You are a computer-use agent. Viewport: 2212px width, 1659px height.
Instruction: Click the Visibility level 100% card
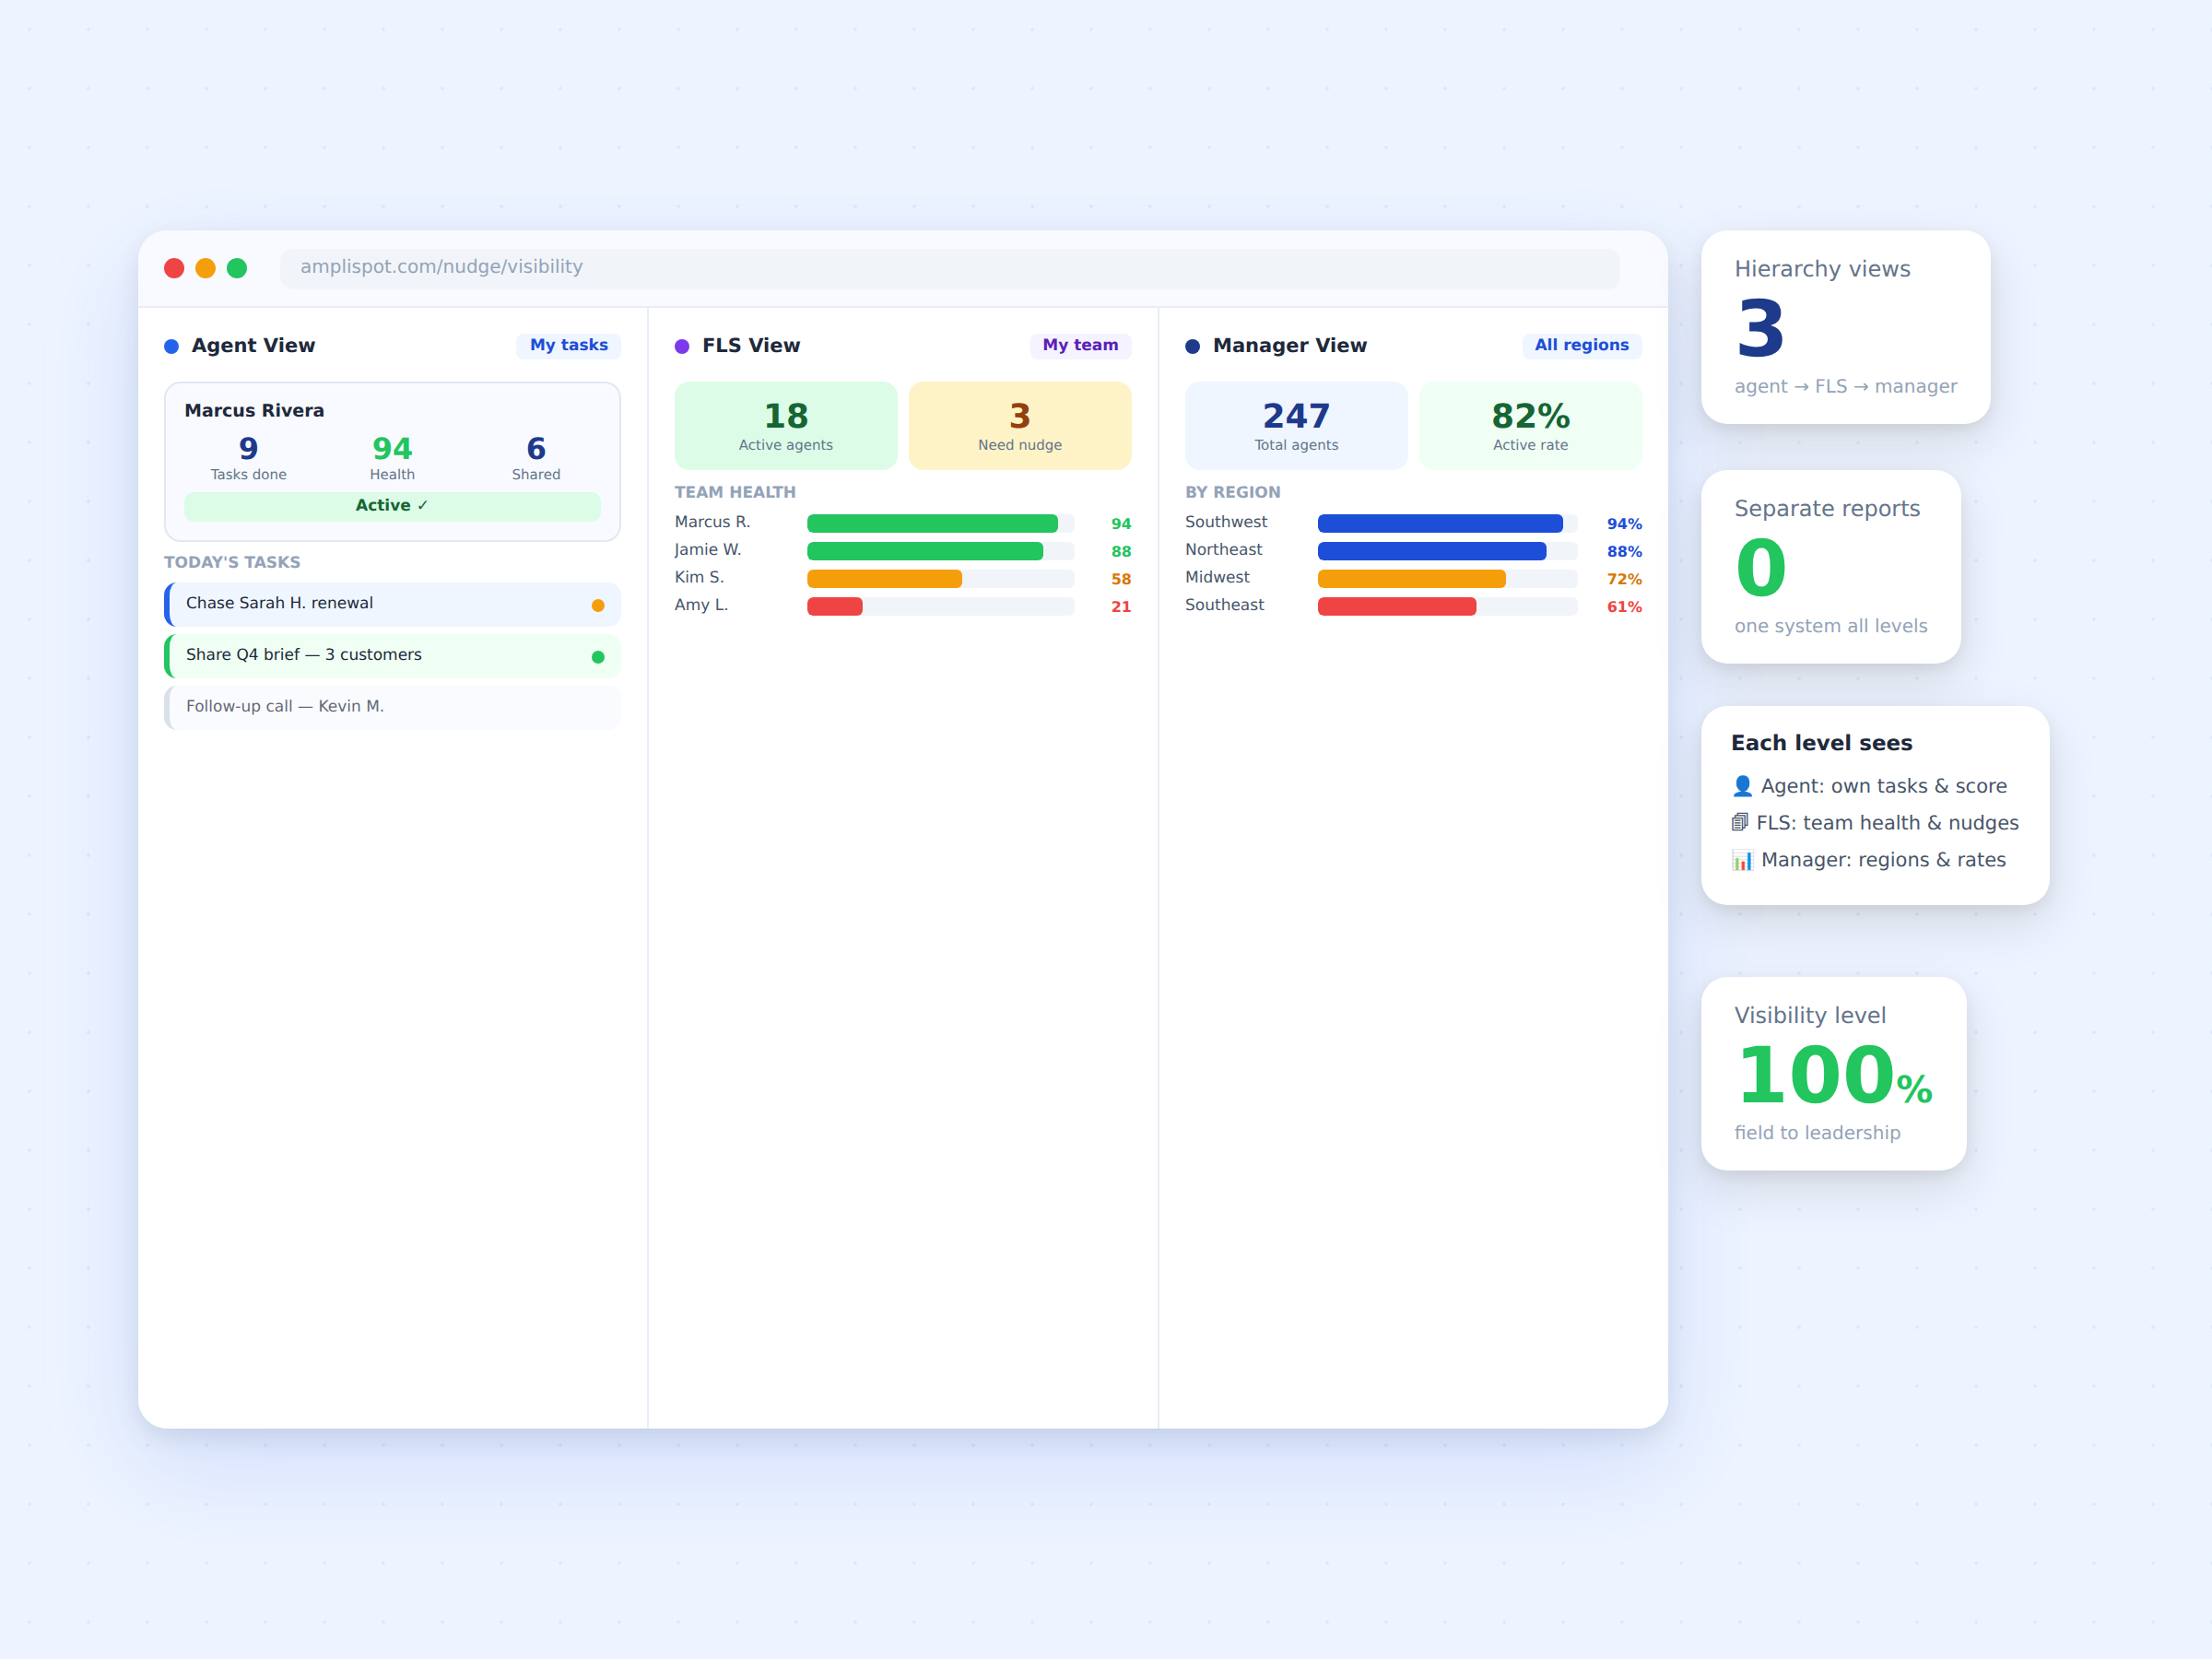(x=1833, y=1074)
